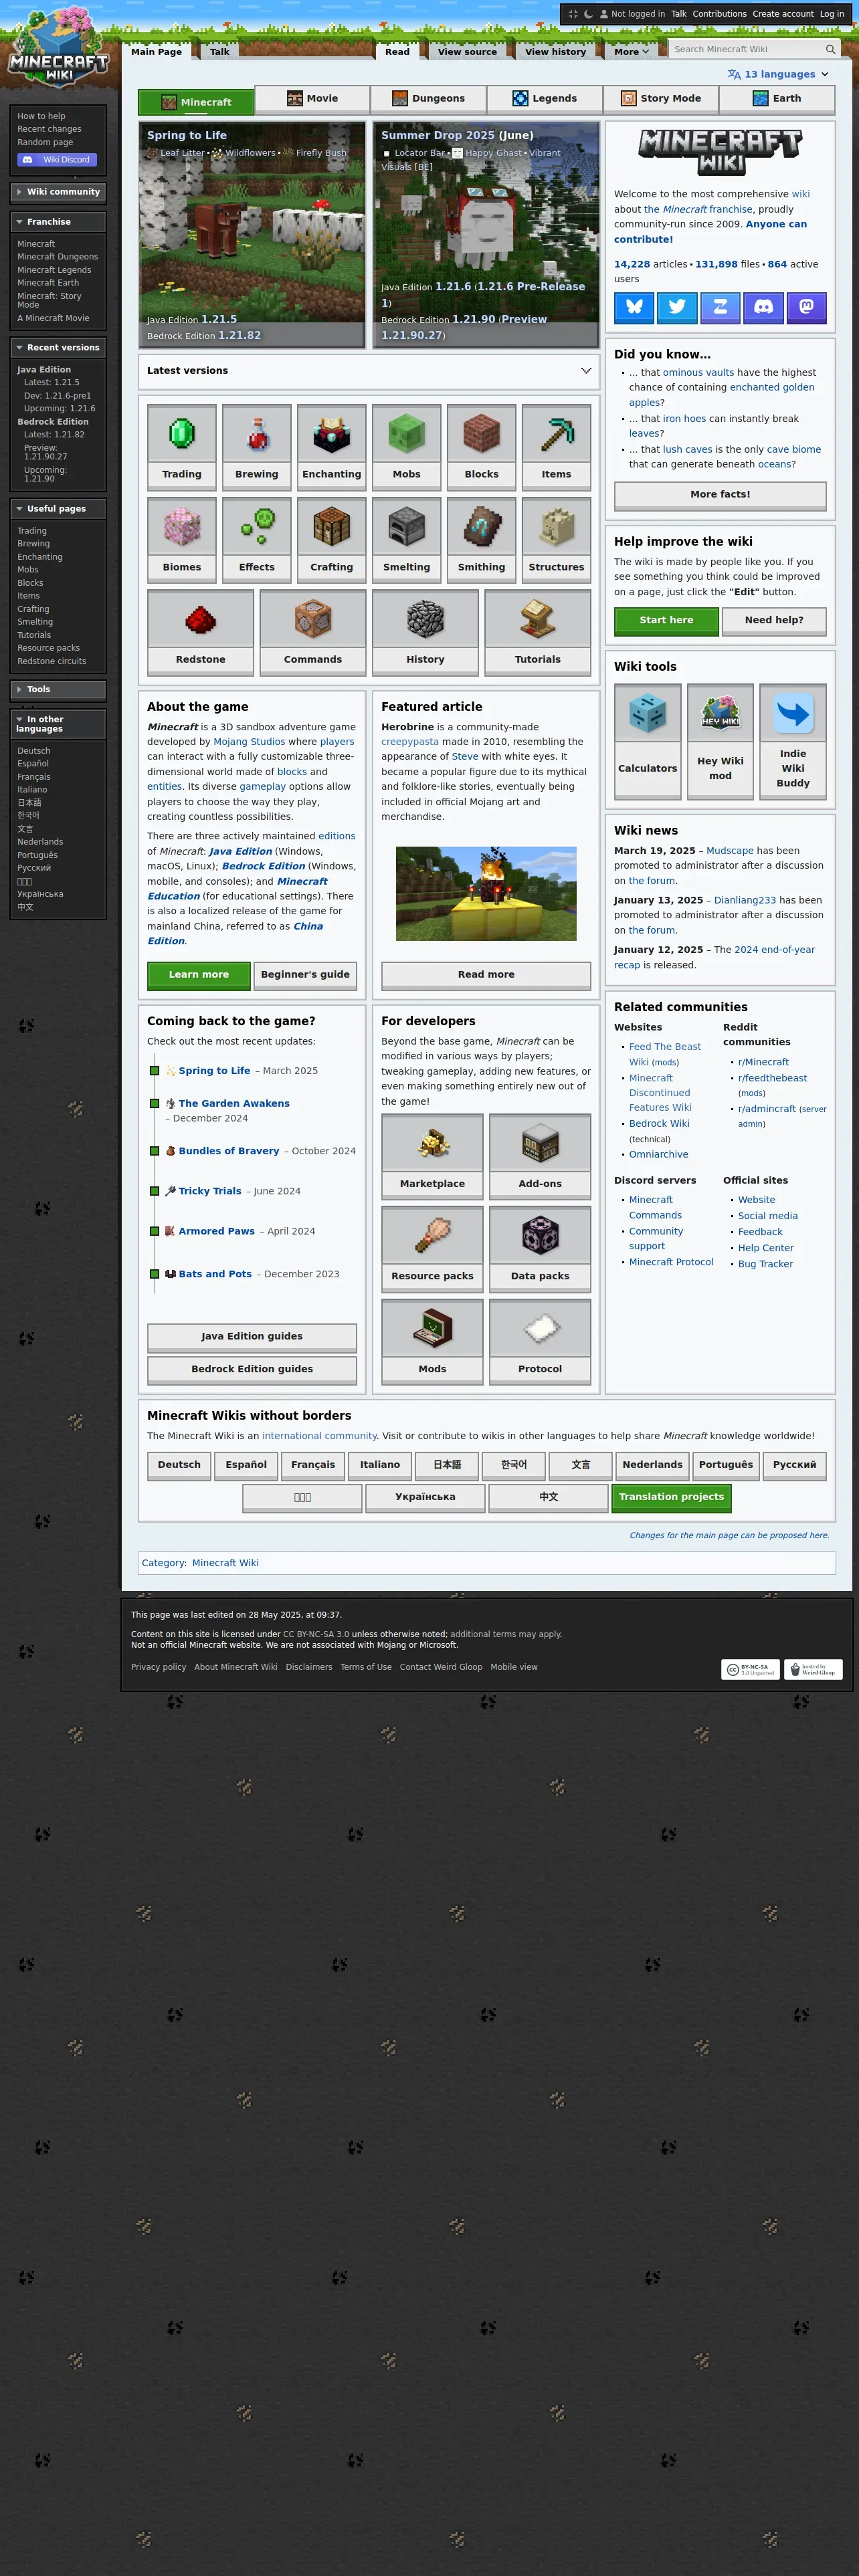859x2576 pixels.
Task: Open the Marketplace developer tile
Action: coord(432,1156)
